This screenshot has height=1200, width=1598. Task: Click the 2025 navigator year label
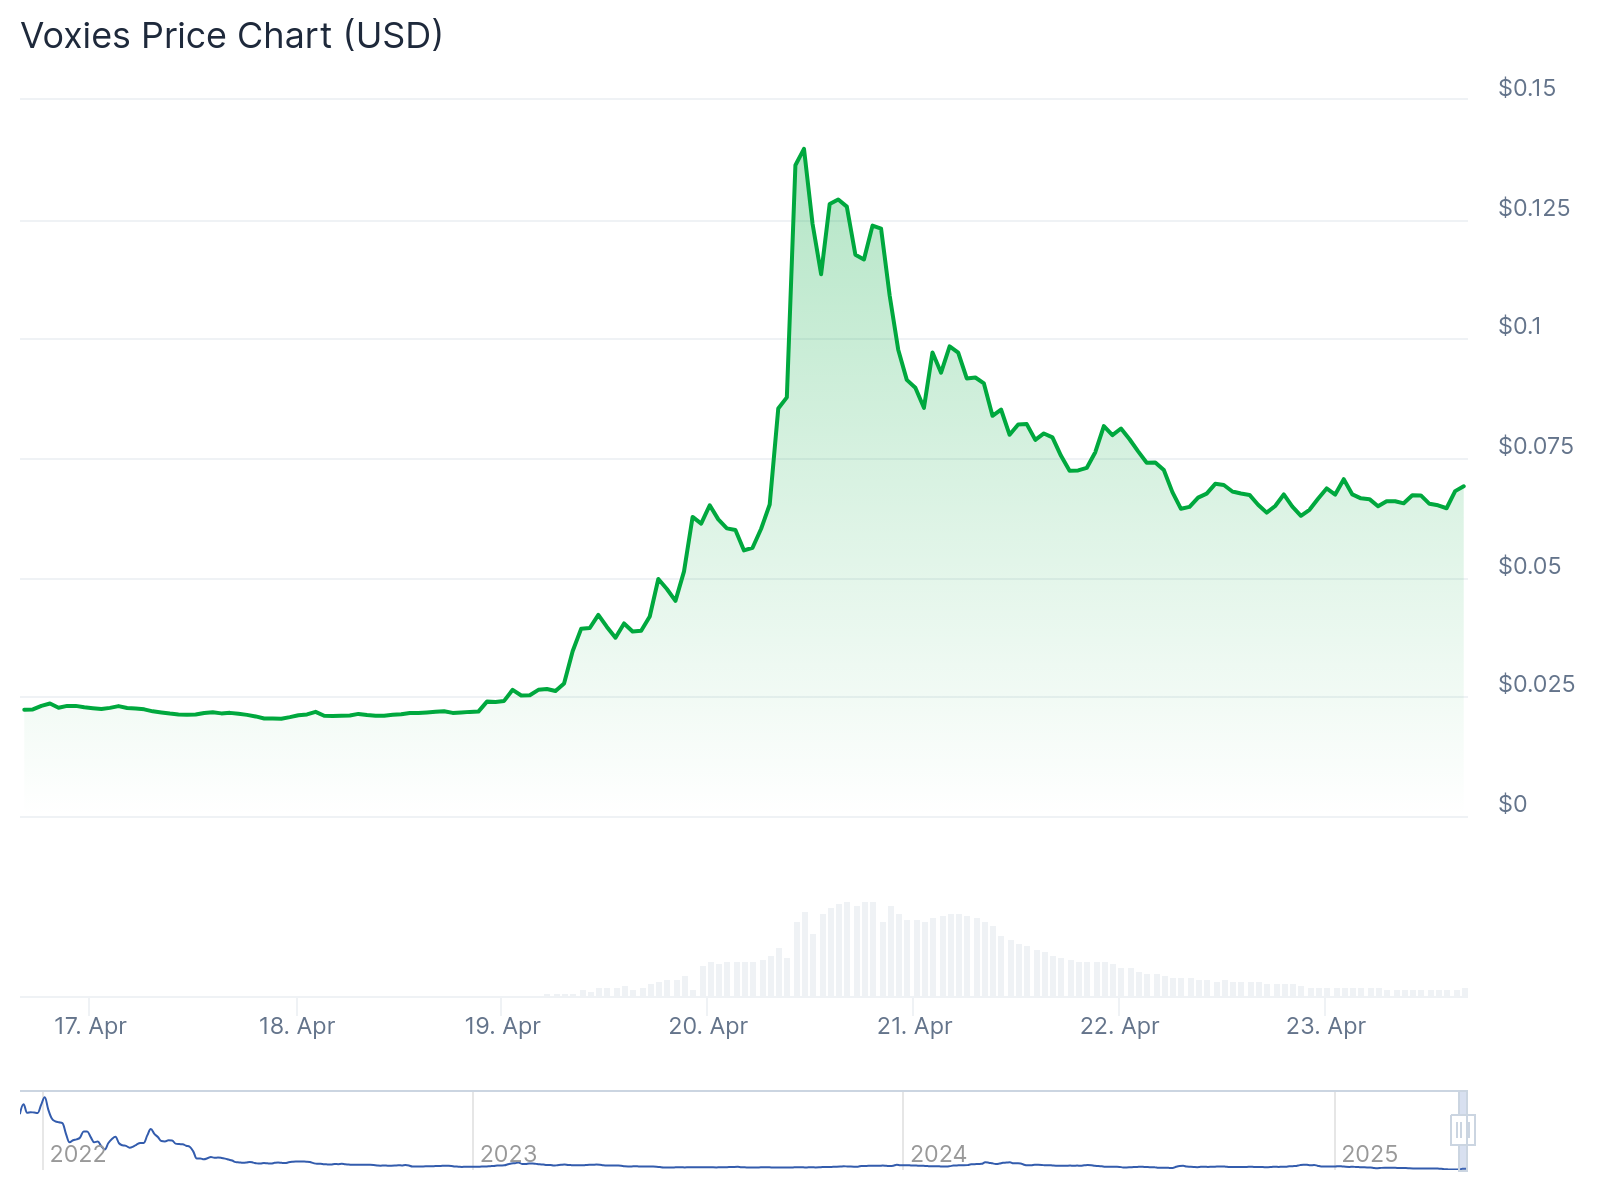point(1369,1154)
